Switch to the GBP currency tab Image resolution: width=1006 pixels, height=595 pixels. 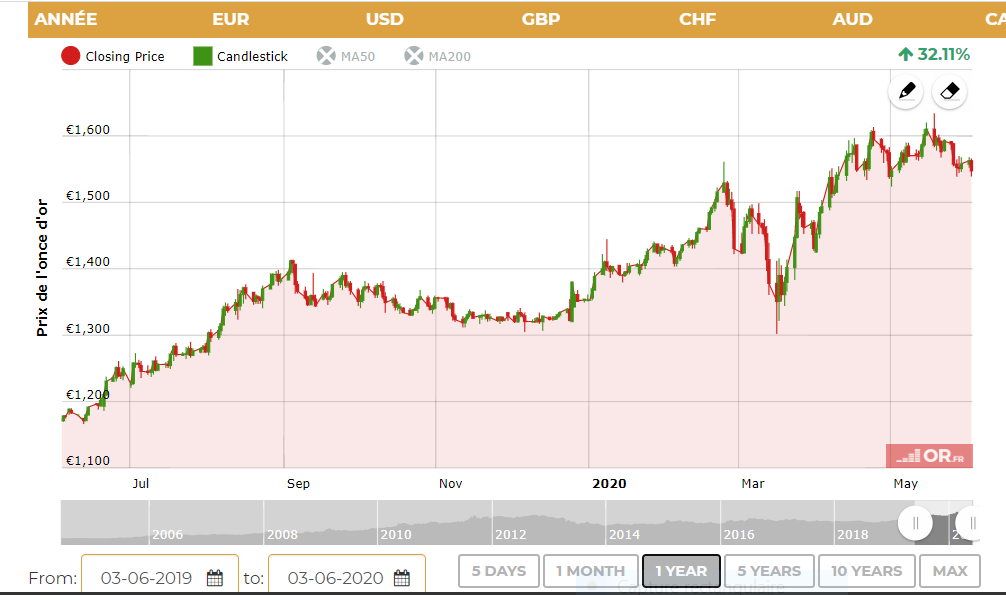click(541, 19)
